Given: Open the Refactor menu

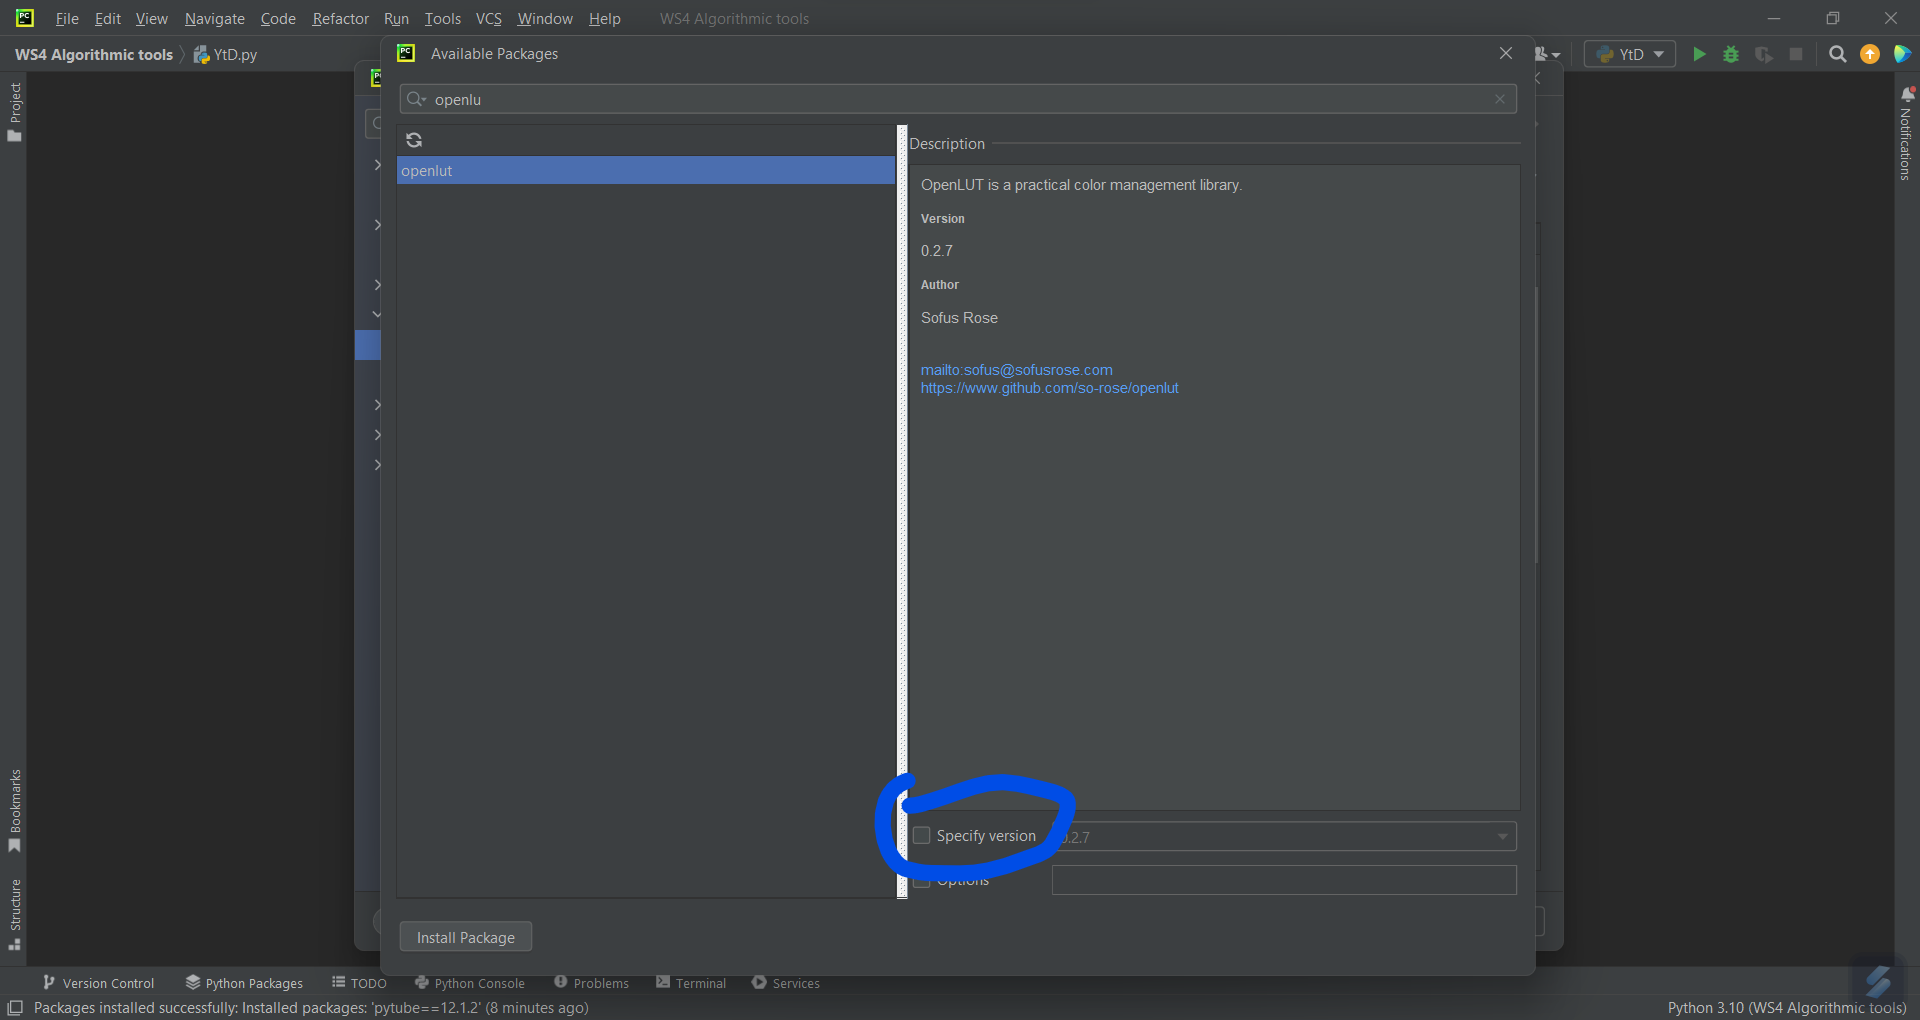Looking at the screenshot, I should (x=341, y=19).
